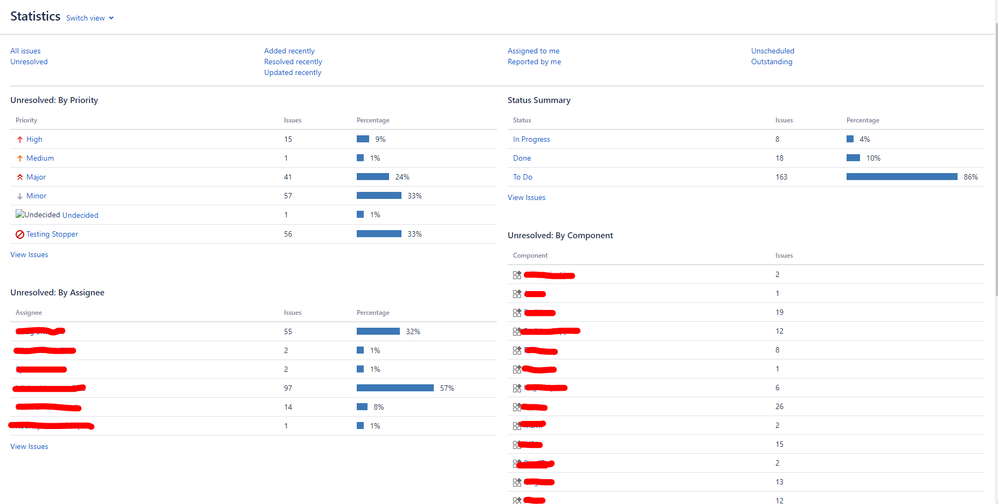The height and width of the screenshot is (504, 998).
Task: Click the Done 10% percentage bar
Action: (854, 158)
